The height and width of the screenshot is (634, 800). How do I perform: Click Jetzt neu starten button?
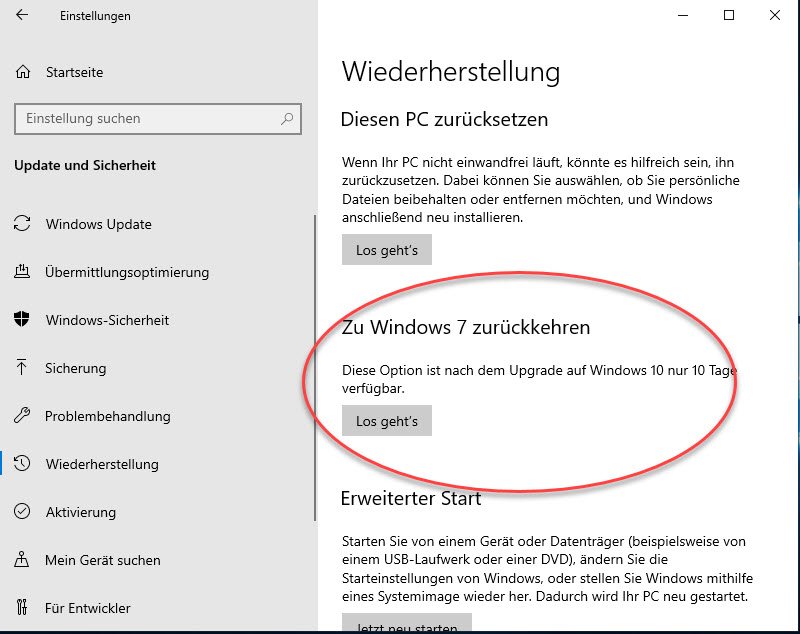[x=407, y=624]
